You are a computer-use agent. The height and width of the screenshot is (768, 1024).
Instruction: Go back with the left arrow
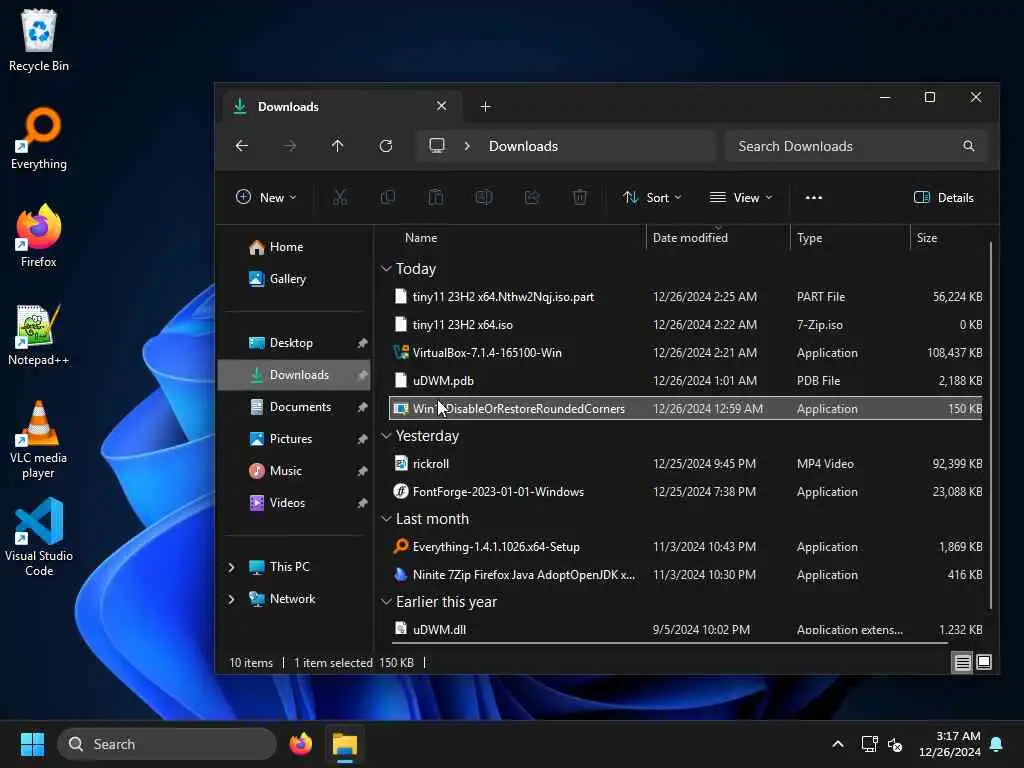(x=242, y=146)
